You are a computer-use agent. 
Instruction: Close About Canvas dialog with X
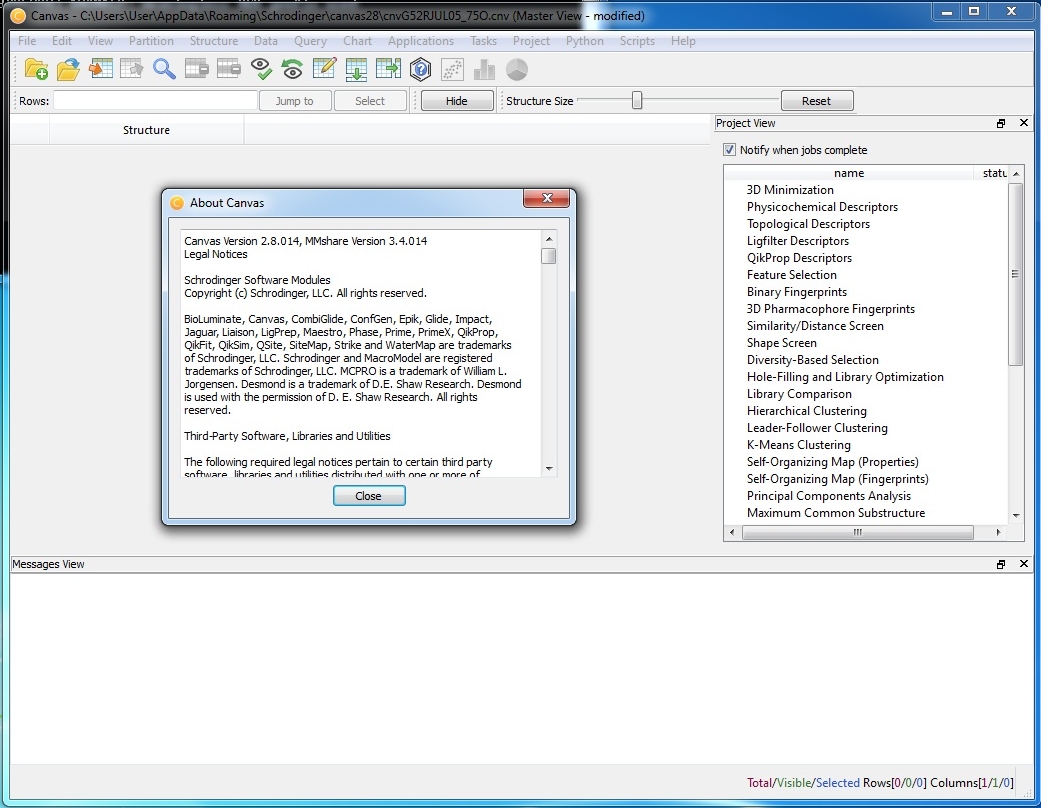[546, 198]
